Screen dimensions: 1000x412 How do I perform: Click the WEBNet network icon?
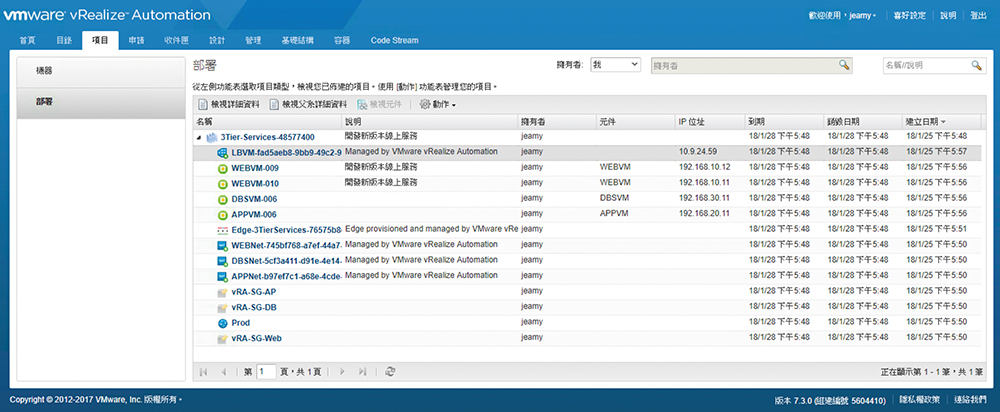[223, 246]
